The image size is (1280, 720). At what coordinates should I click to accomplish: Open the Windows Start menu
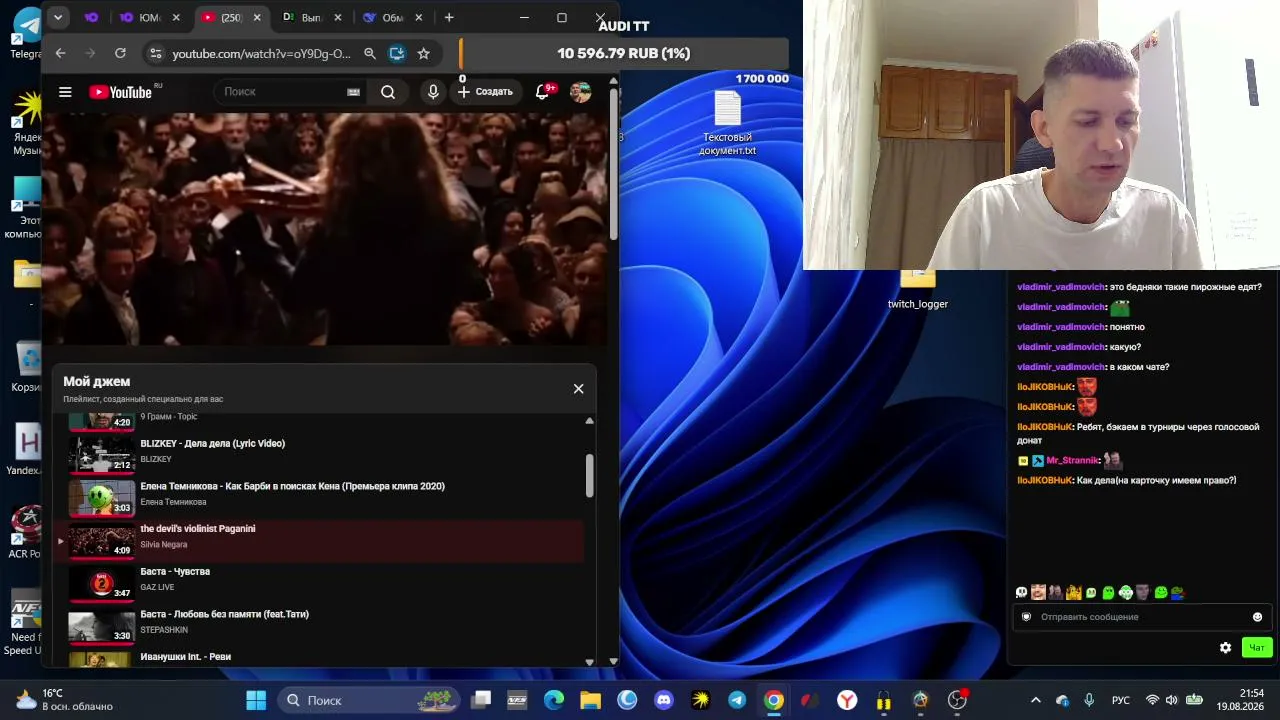(x=256, y=700)
